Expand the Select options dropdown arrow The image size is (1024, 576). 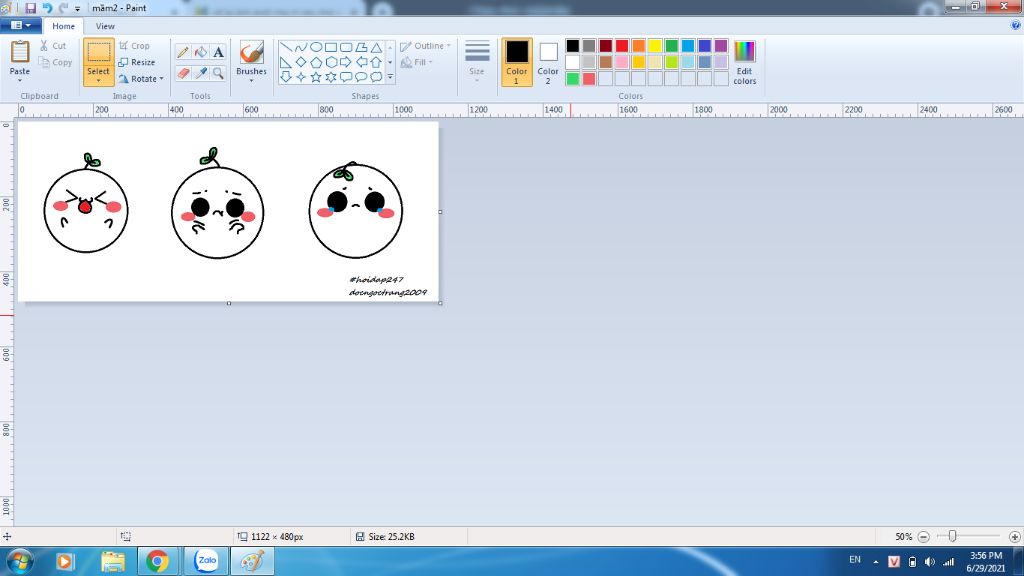[99, 80]
